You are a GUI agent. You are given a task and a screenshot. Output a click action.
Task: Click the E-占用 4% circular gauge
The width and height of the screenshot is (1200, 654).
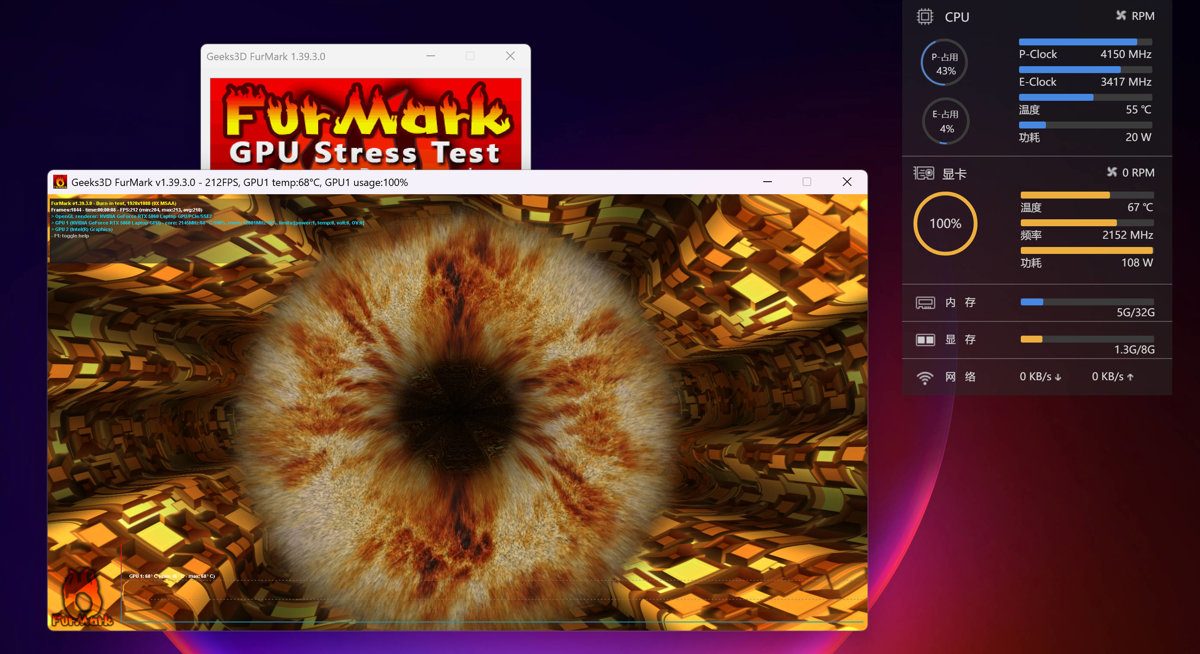pyautogui.click(x=945, y=122)
